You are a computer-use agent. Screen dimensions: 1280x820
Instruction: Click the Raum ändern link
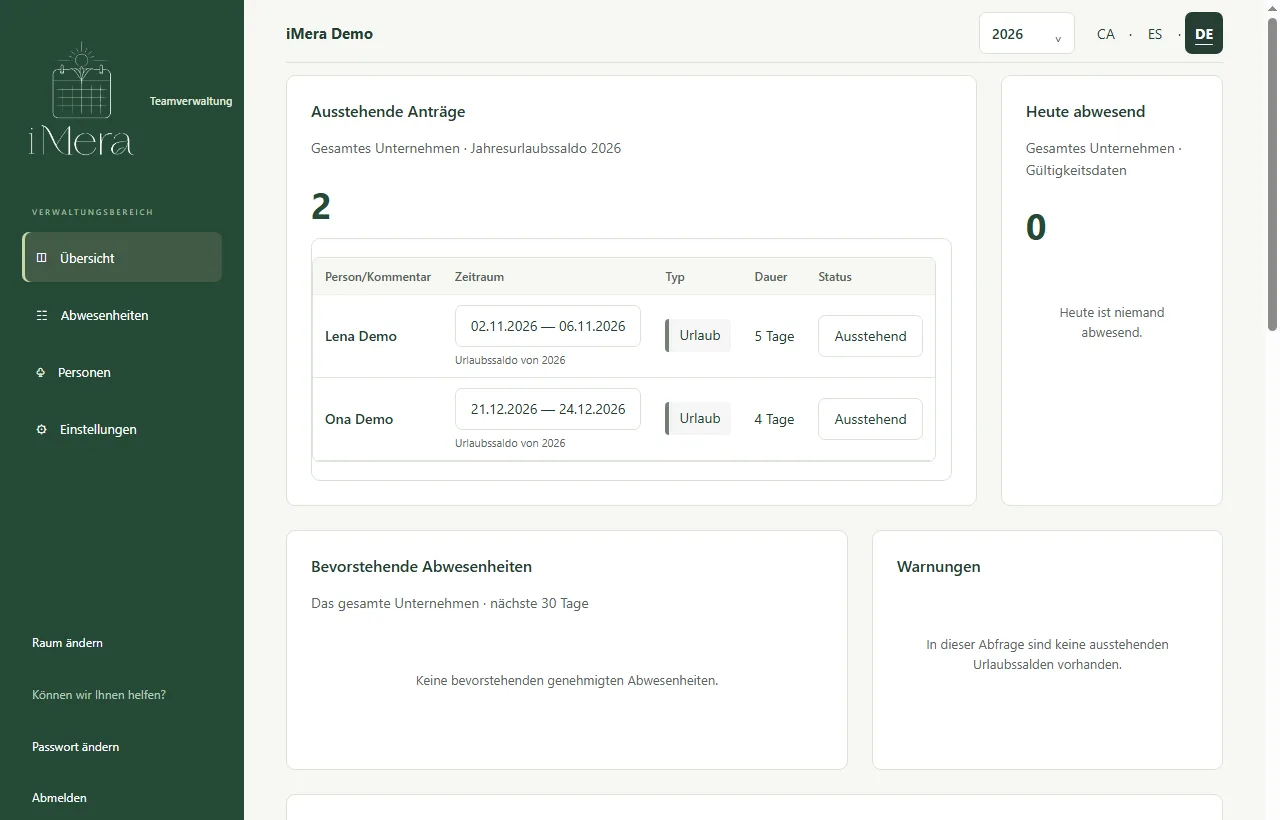coord(67,643)
